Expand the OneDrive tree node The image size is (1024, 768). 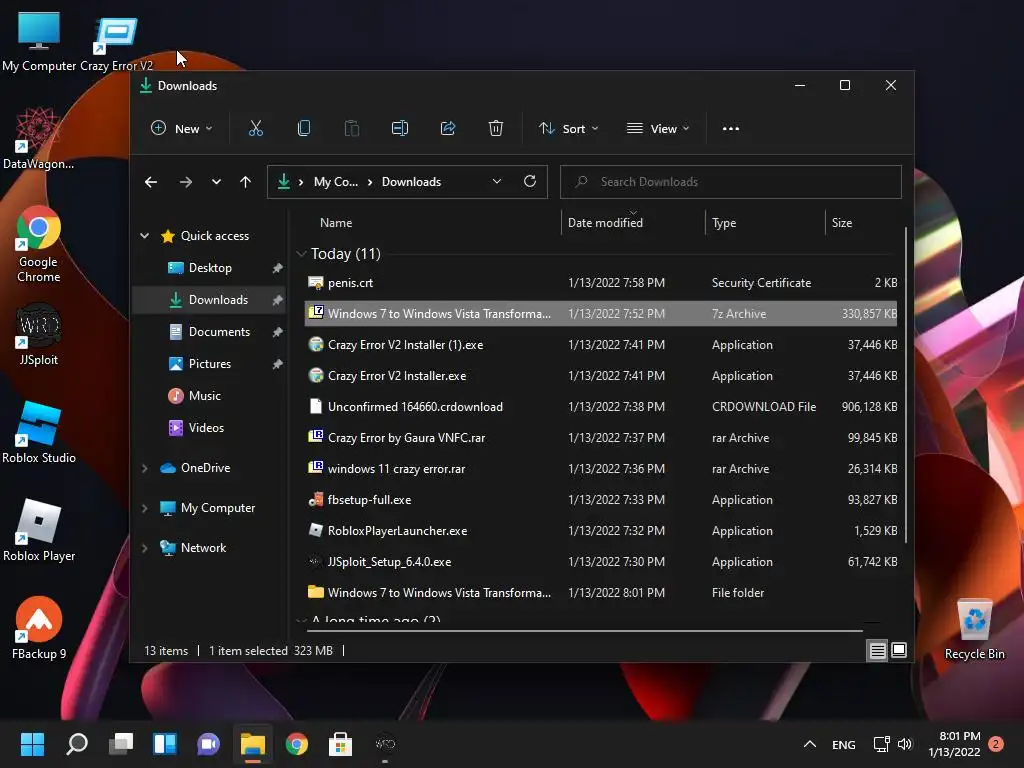click(x=144, y=468)
